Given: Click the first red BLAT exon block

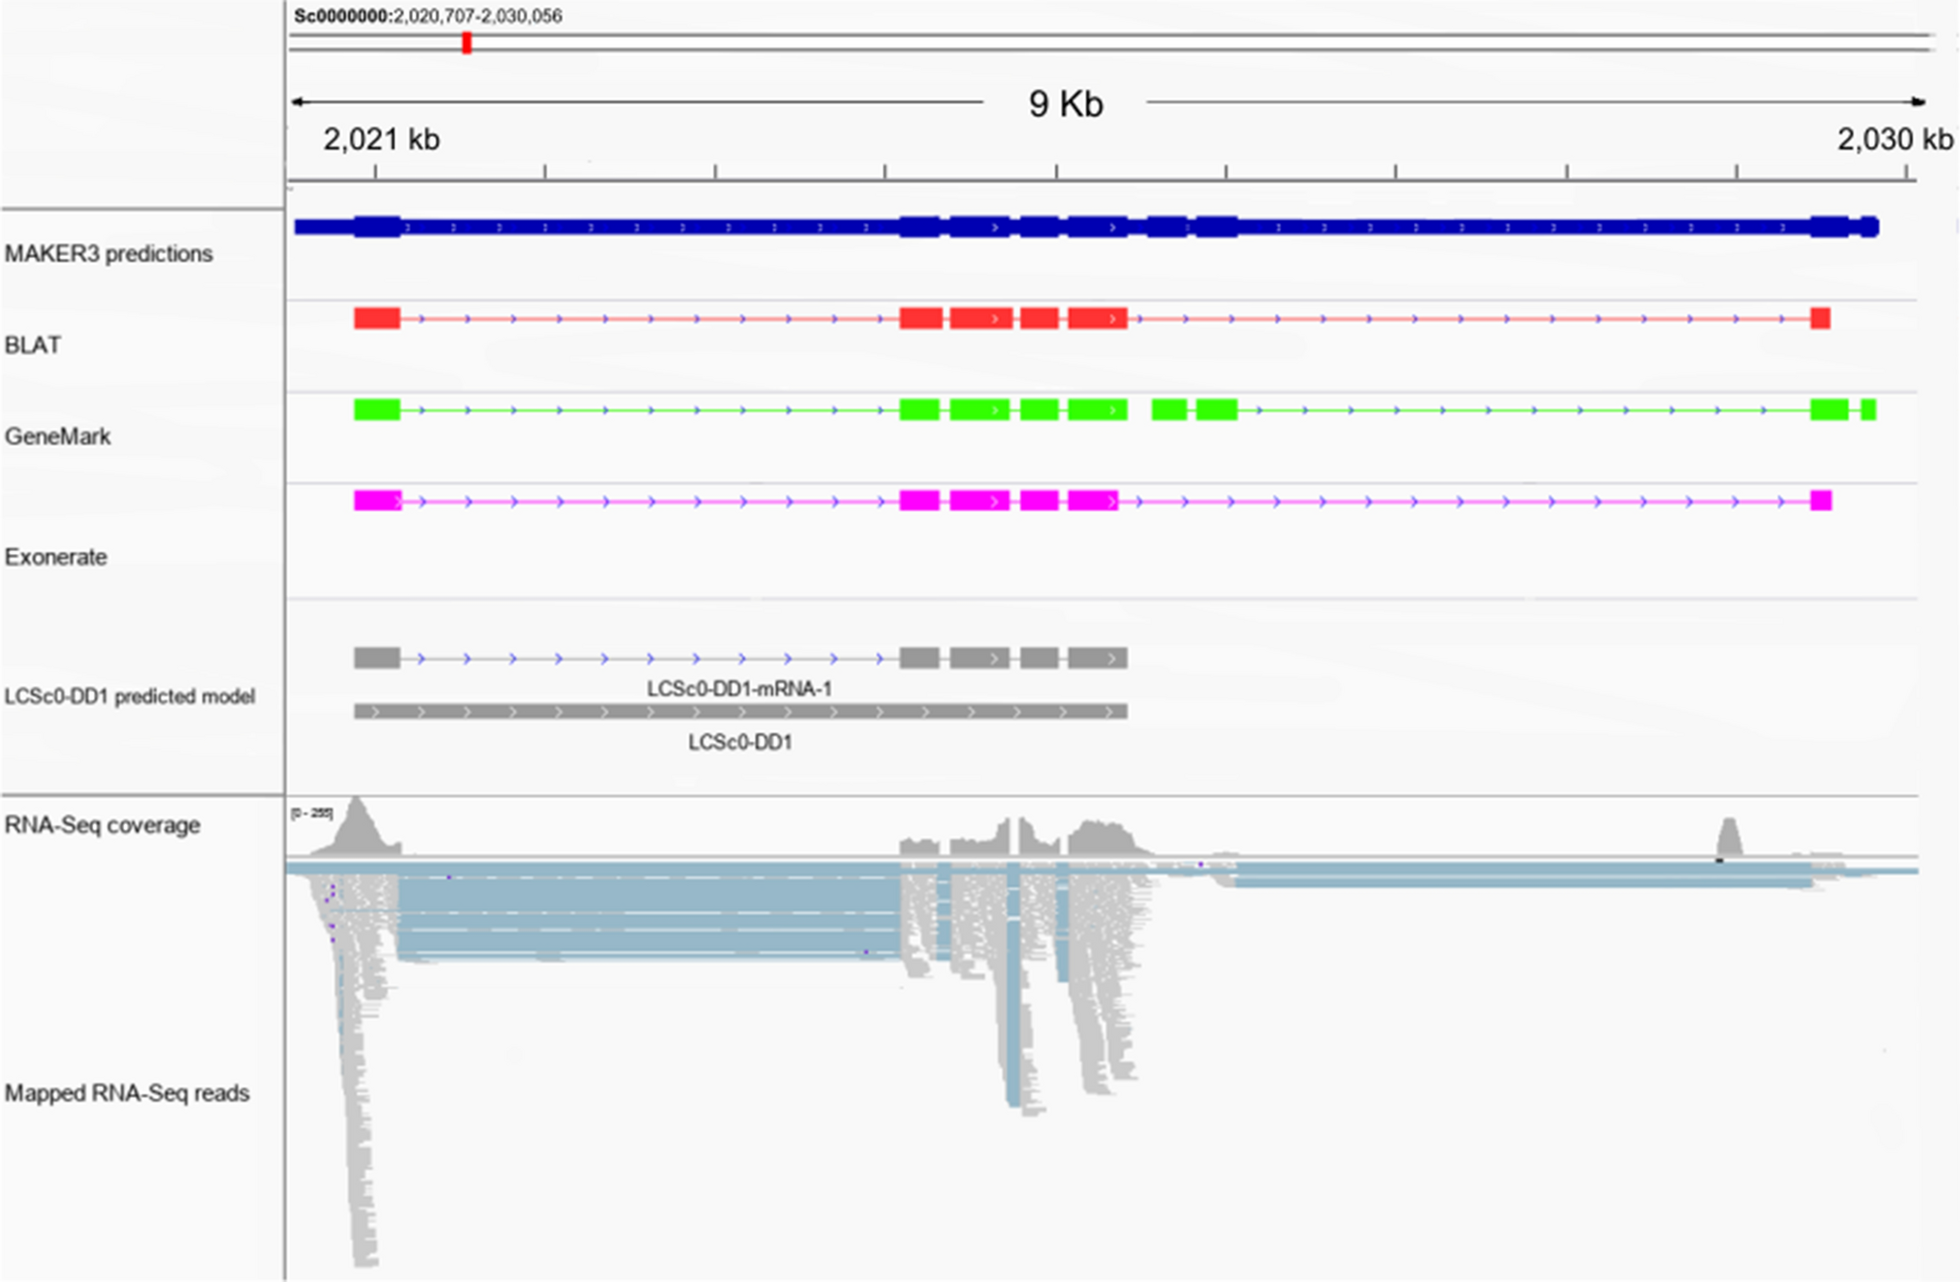Looking at the screenshot, I should tap(377, 319).
